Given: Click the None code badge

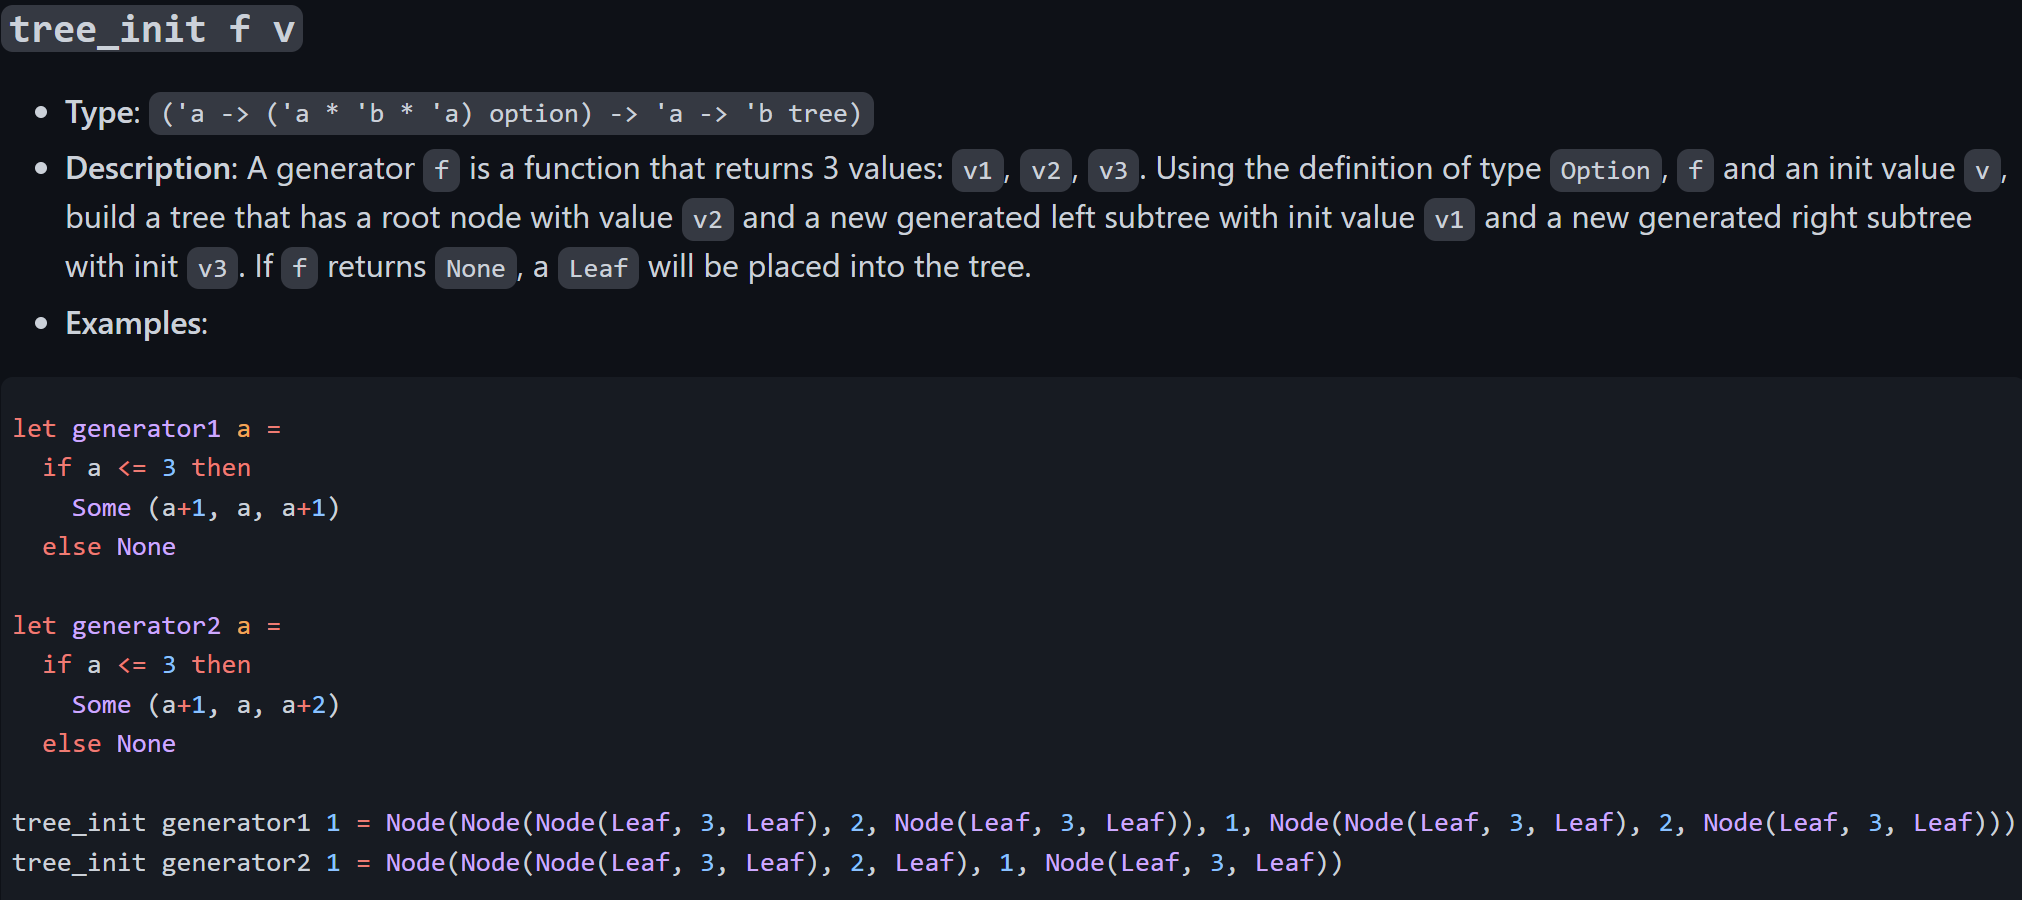Looking at the screenshot, I should tap(475, 268).
